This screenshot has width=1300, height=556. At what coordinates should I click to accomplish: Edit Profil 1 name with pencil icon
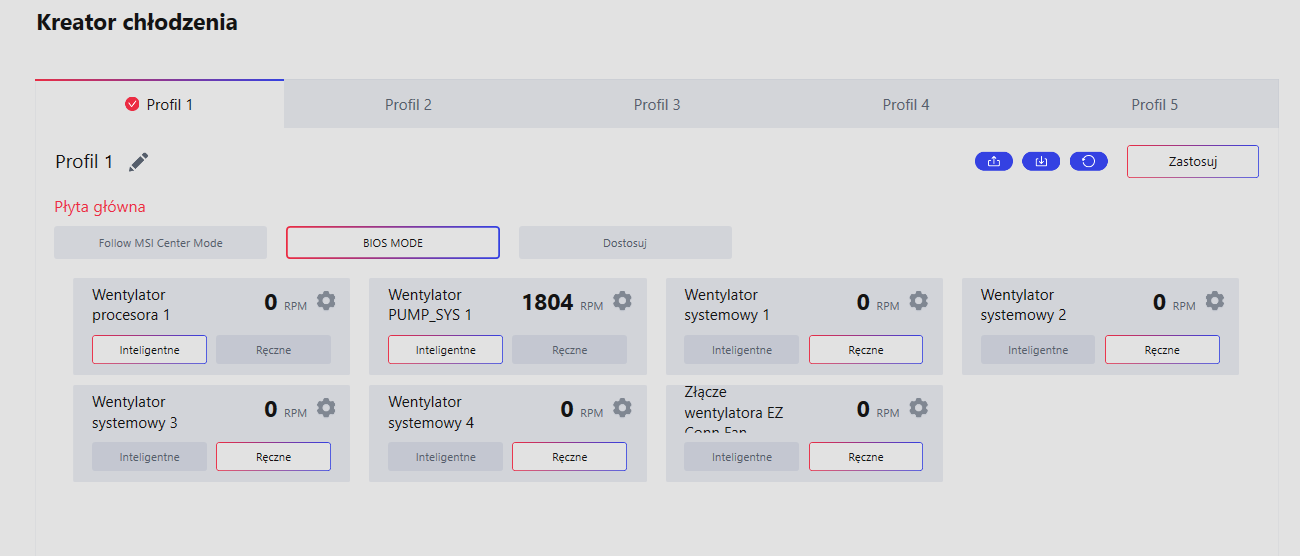[139, 162]
